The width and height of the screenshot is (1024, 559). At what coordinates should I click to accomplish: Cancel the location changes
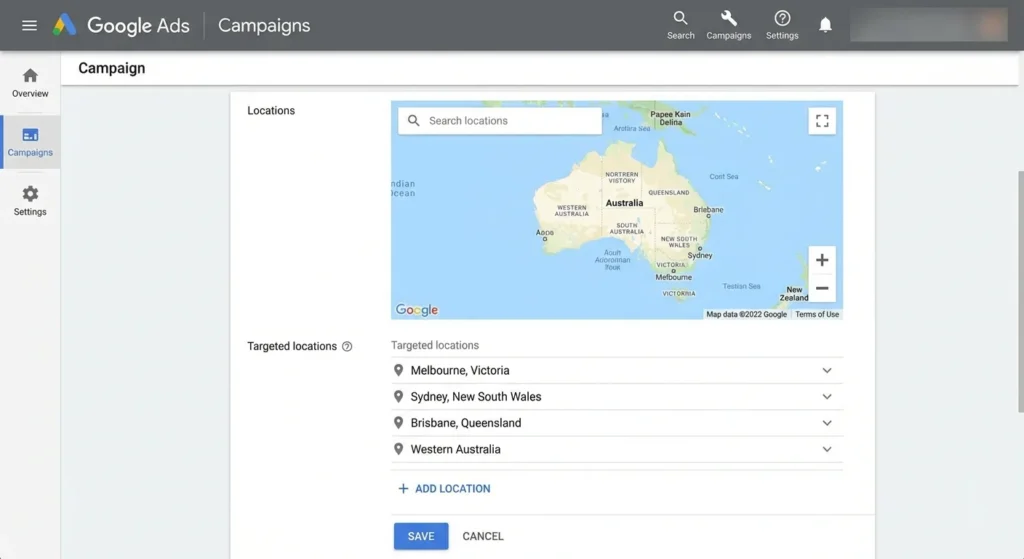click(x=483, y=536)
